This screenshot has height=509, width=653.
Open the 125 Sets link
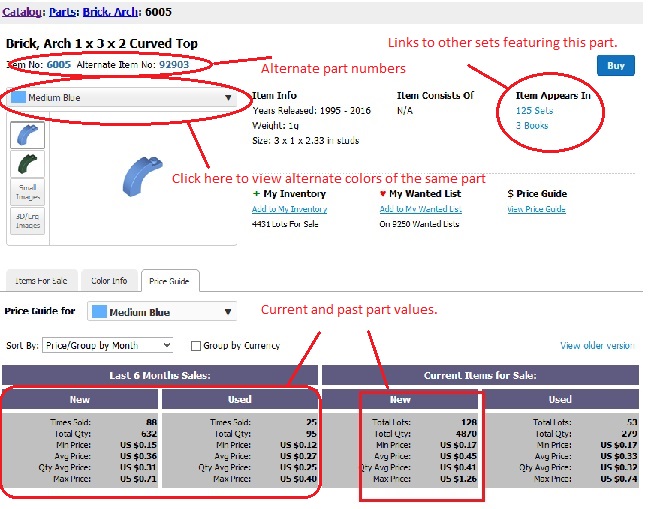point(534,111)
